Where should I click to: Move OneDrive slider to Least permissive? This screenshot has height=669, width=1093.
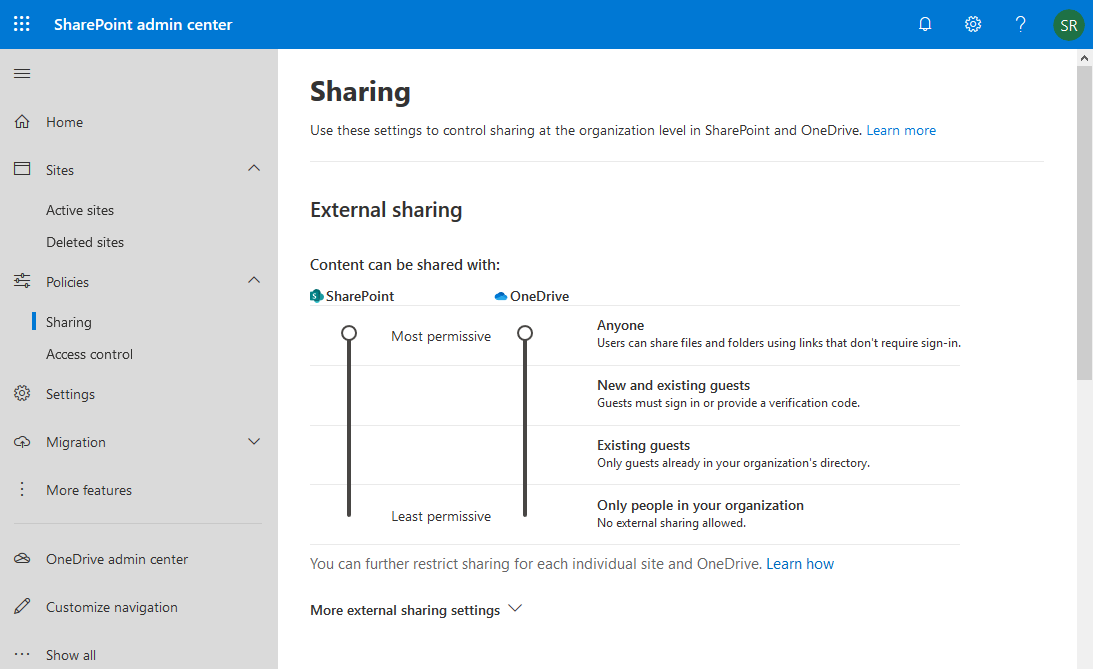coord(525,512)
